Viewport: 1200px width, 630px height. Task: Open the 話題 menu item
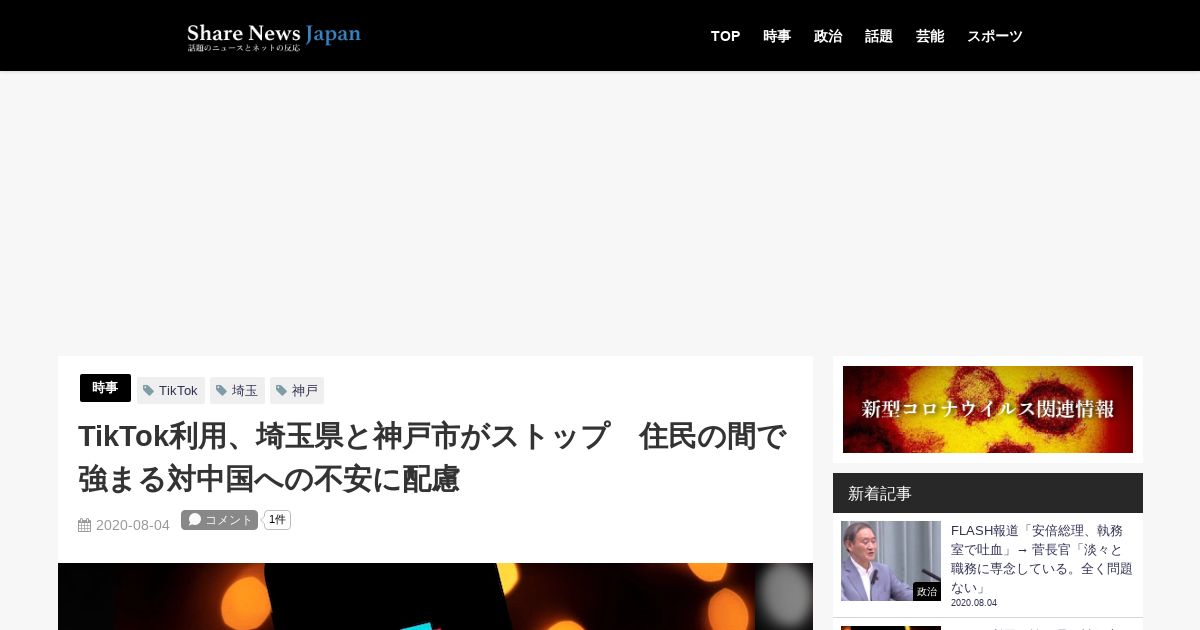pyautogui.click(x=879, y=36)
